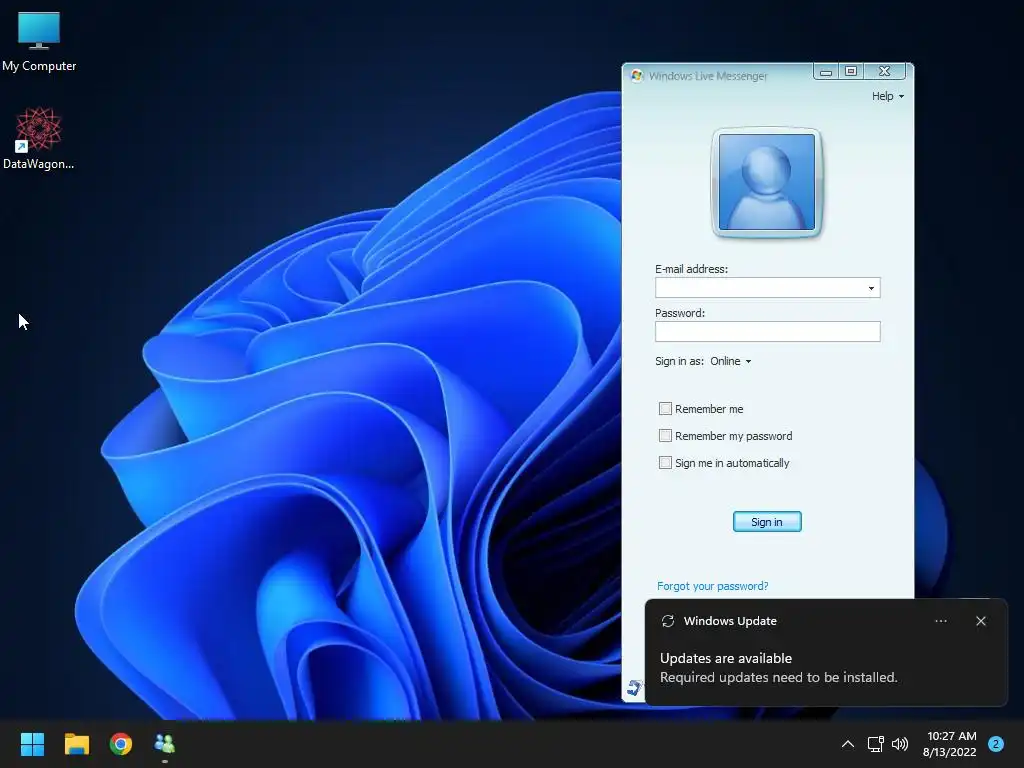Minimize the Windows Live Messenger window
The width and height of the screenshot is (1024, 768).
coord(825,72)
